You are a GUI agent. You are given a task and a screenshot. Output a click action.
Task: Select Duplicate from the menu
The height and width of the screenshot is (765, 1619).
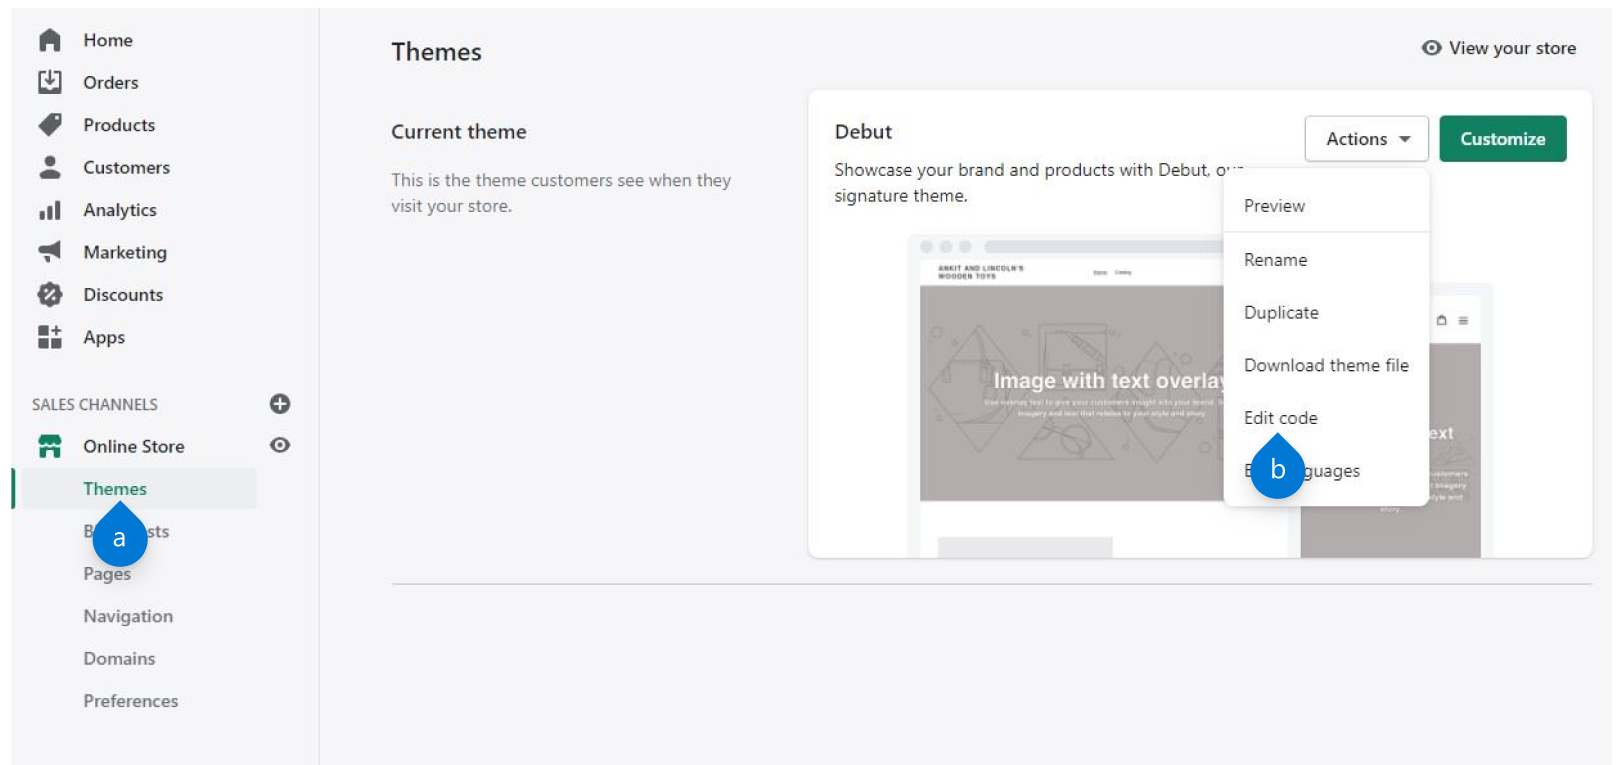tap(1326, 313)
